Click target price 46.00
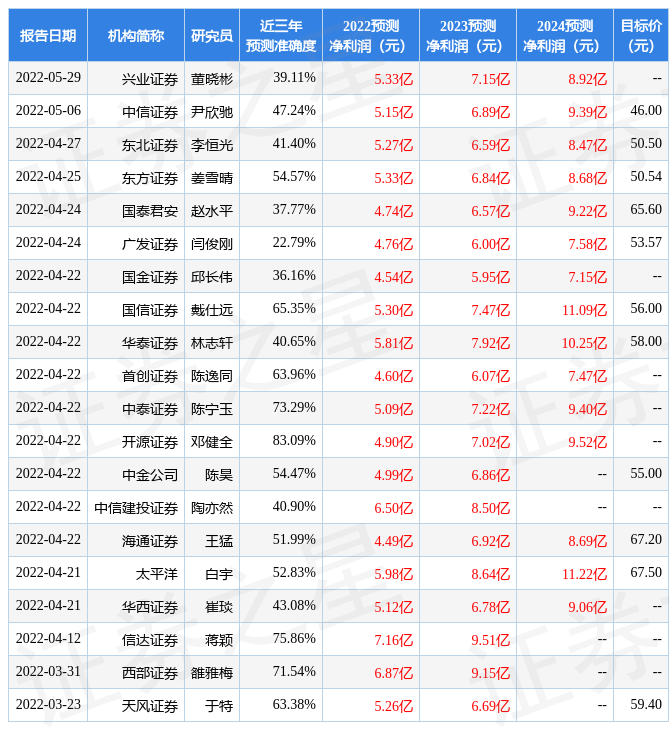This screenshot has width=669, height=730. pyautogui.click(x=646, y=110)
